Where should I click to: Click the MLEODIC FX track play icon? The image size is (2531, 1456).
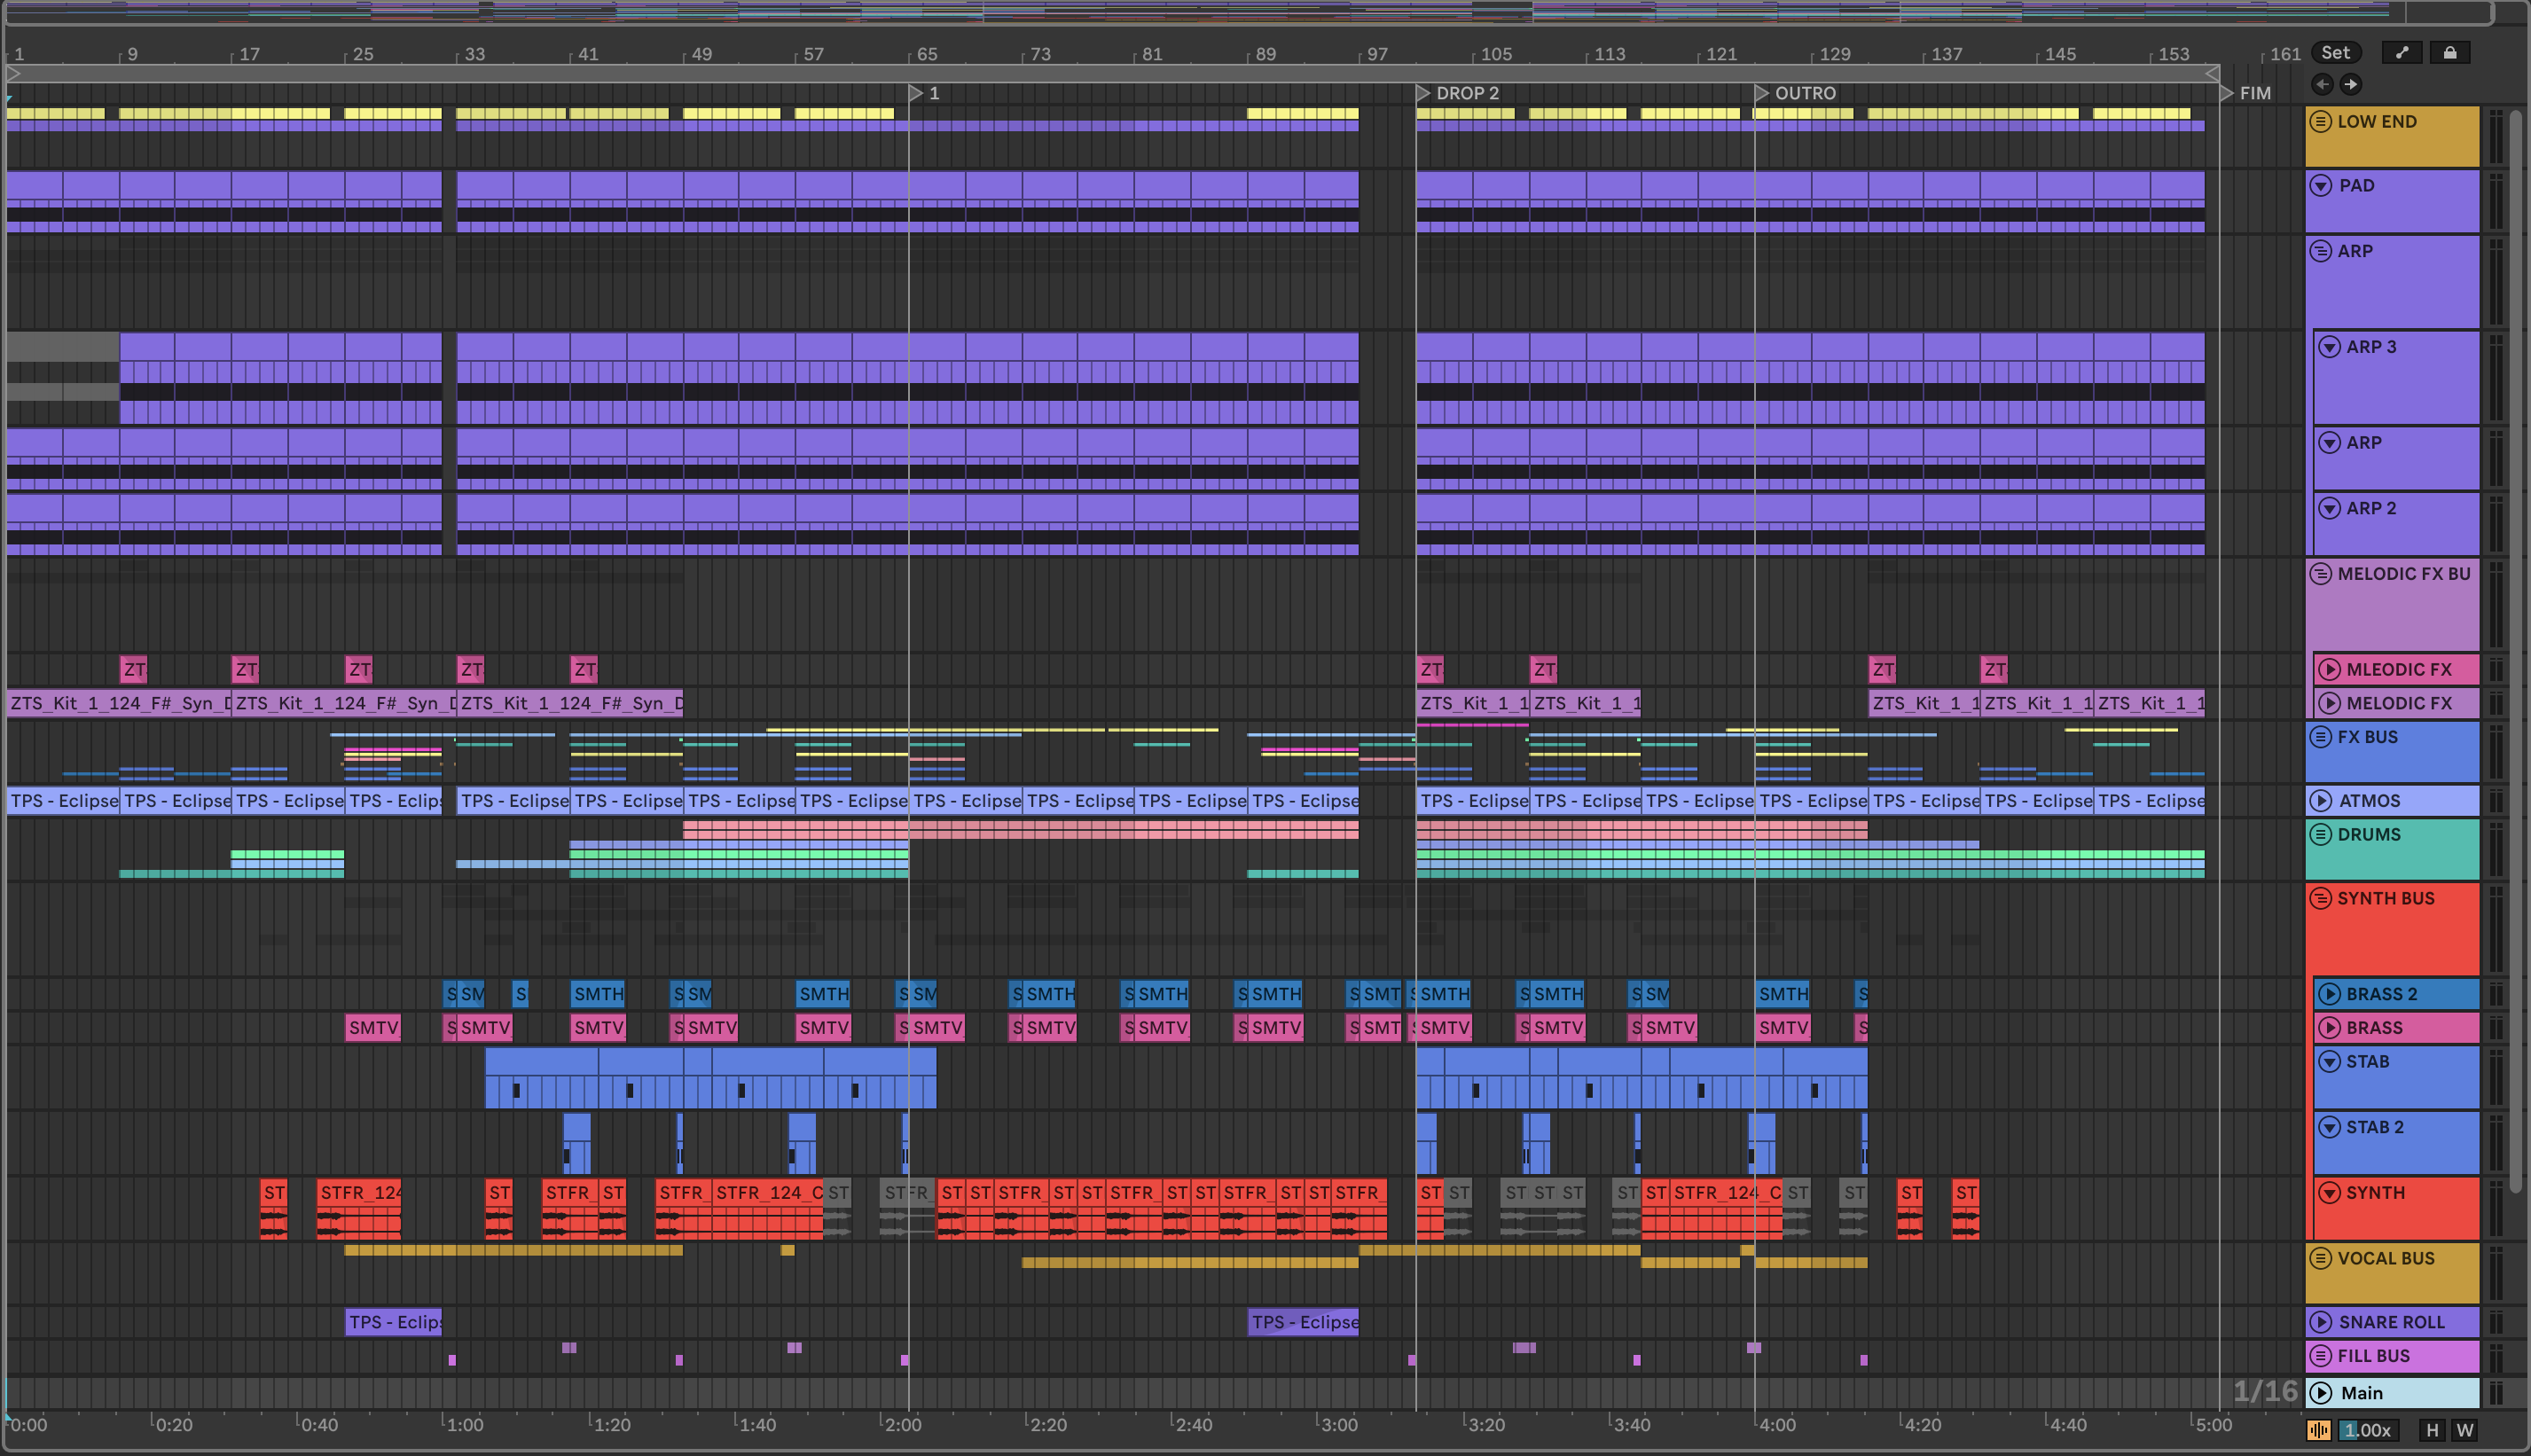(2330, 669)
